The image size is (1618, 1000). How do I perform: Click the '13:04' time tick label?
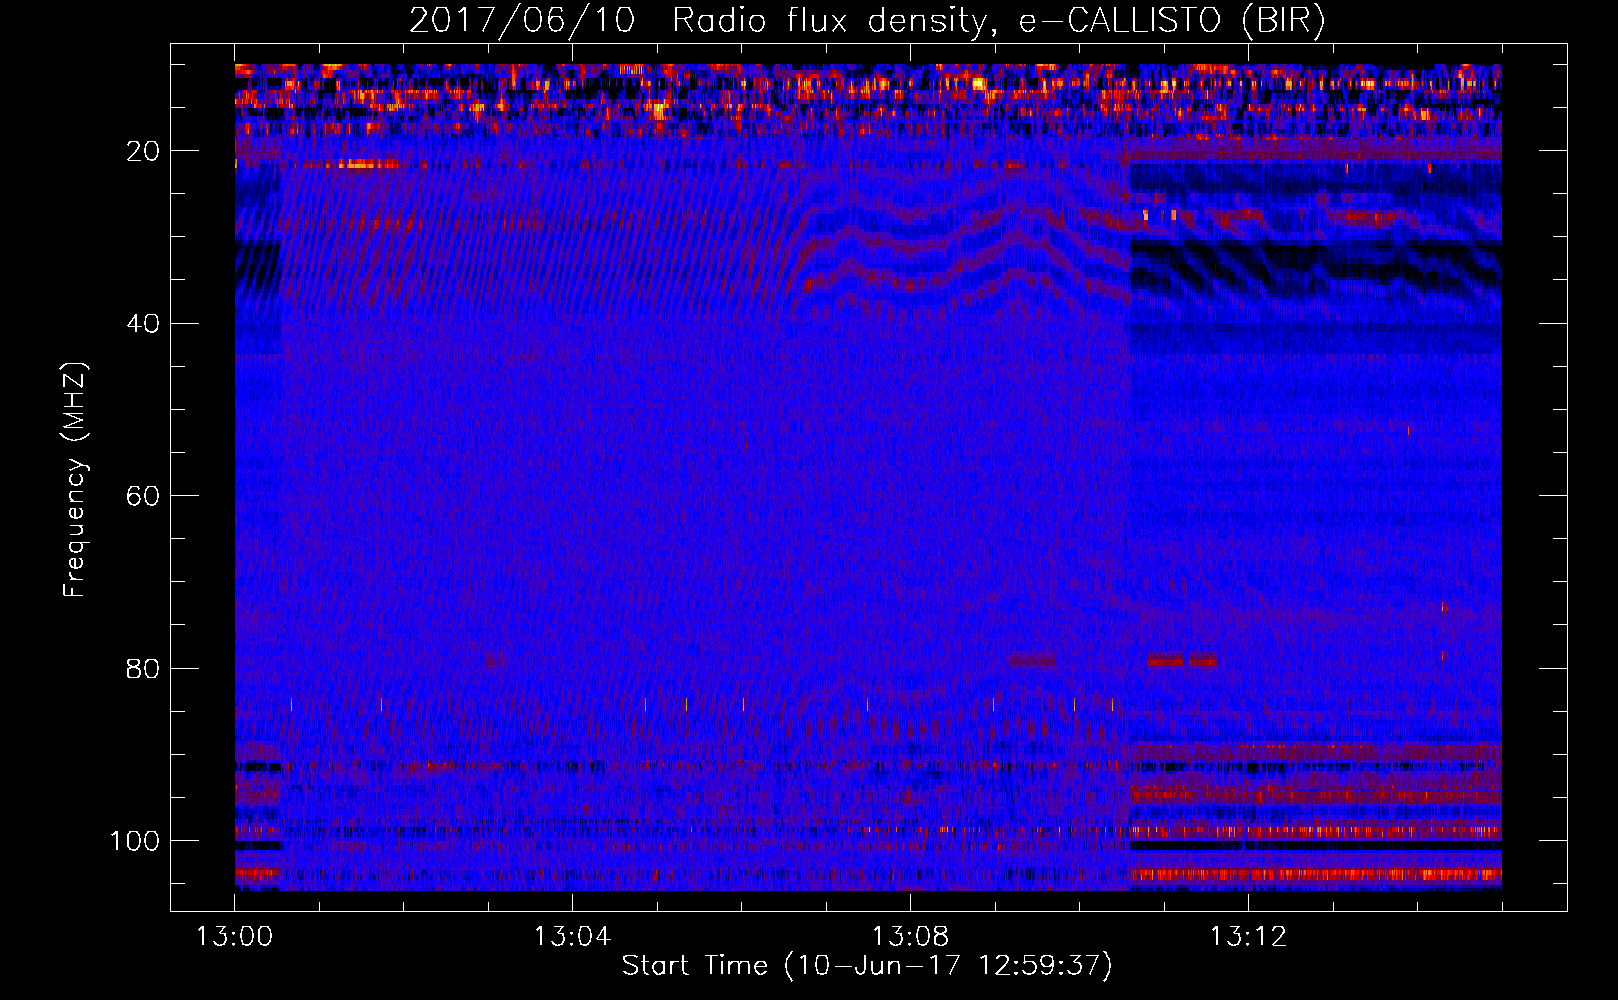pyautogui.click(x=572, y=937)
